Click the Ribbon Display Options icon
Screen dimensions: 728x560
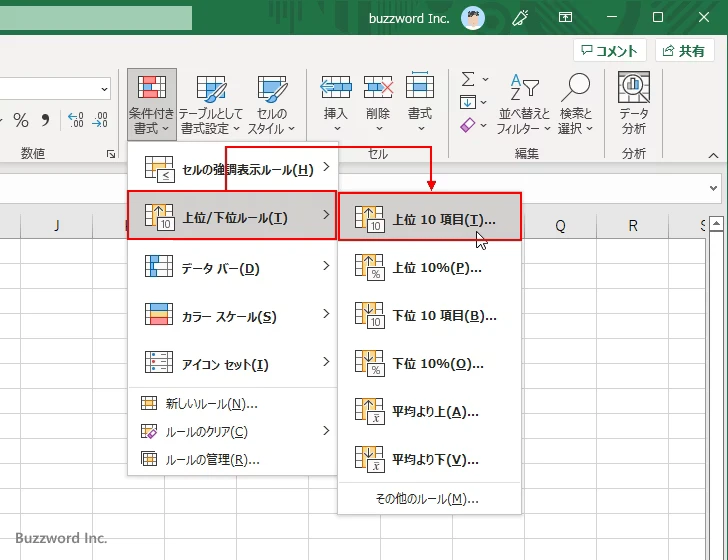(565, 18)
